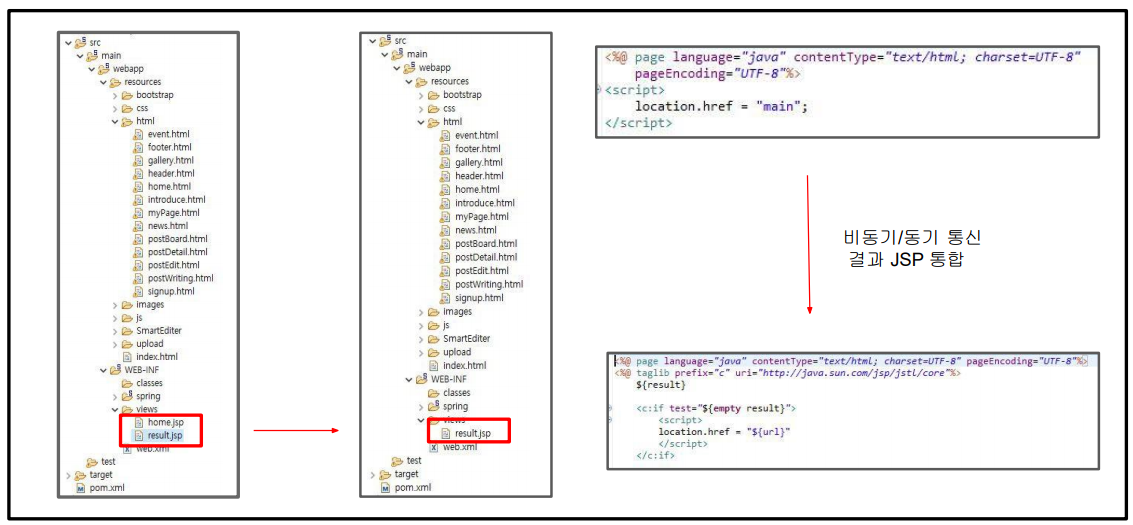Click the classes folder icon in left tree
The width and height of the screenshot is (1133, 525).
pyautogui.click(x=127, y=383)
